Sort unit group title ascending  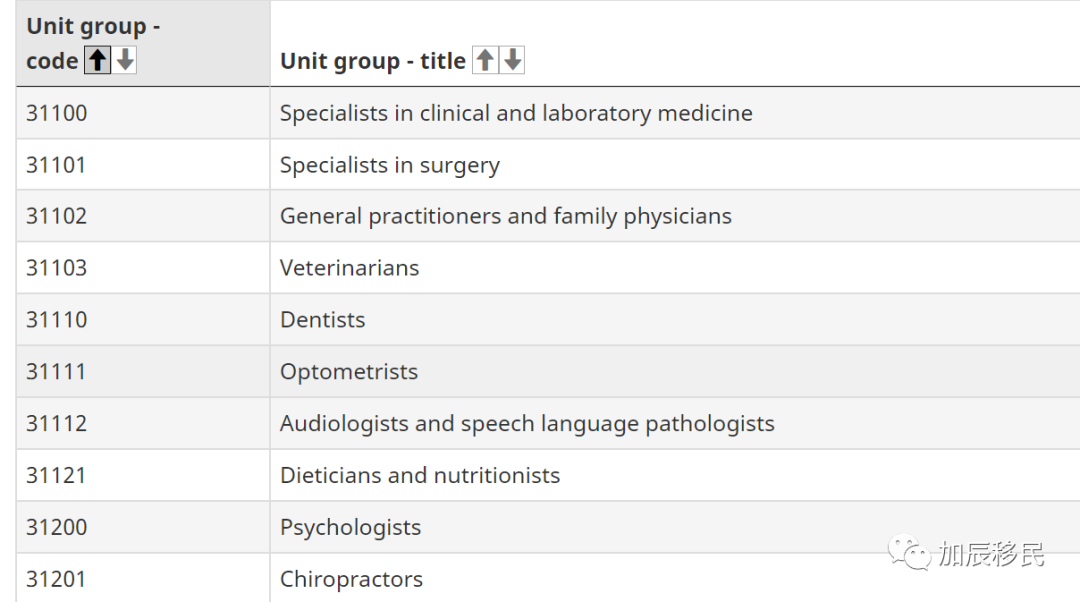point(485,60)
